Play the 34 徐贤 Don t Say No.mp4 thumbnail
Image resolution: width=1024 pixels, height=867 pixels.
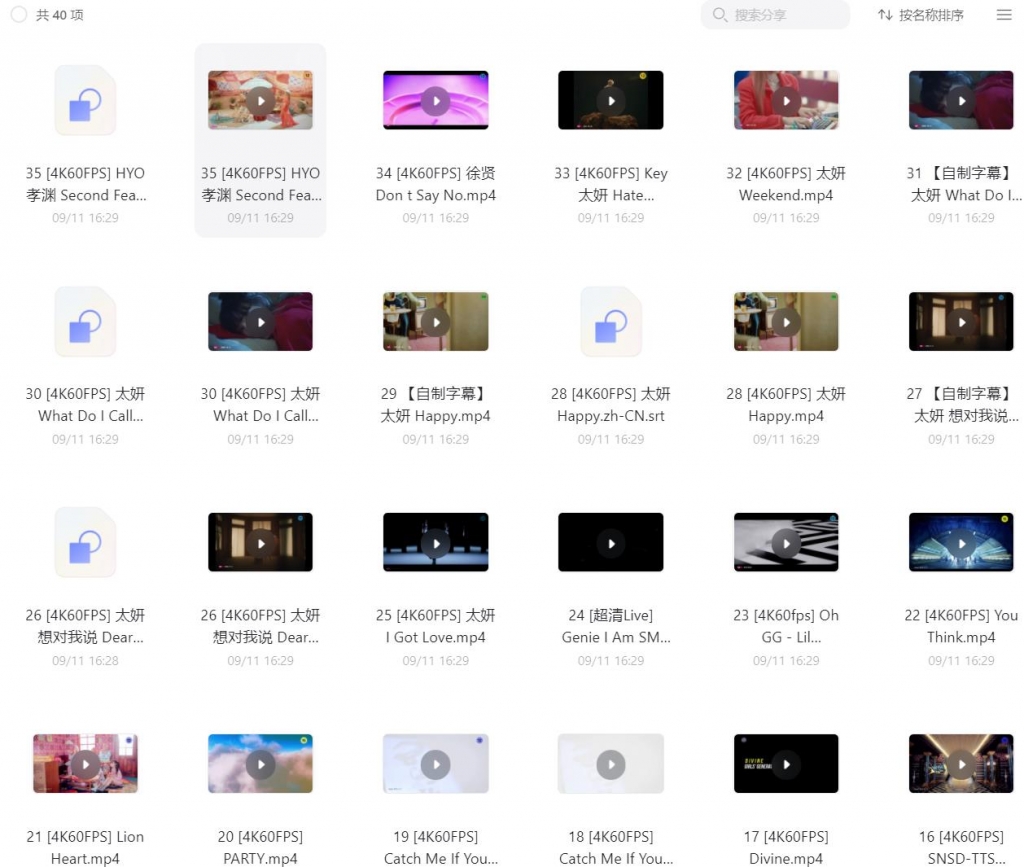click(436, 101)
